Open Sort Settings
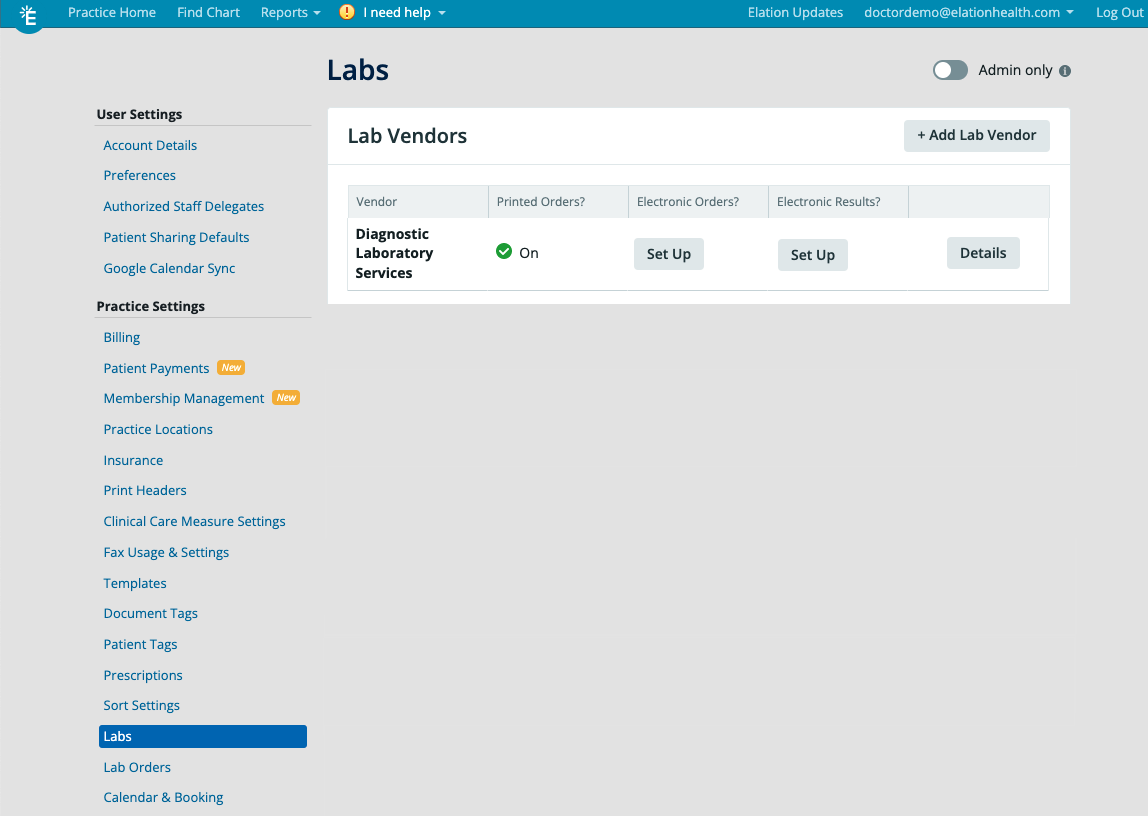 [x=141, y=705]
